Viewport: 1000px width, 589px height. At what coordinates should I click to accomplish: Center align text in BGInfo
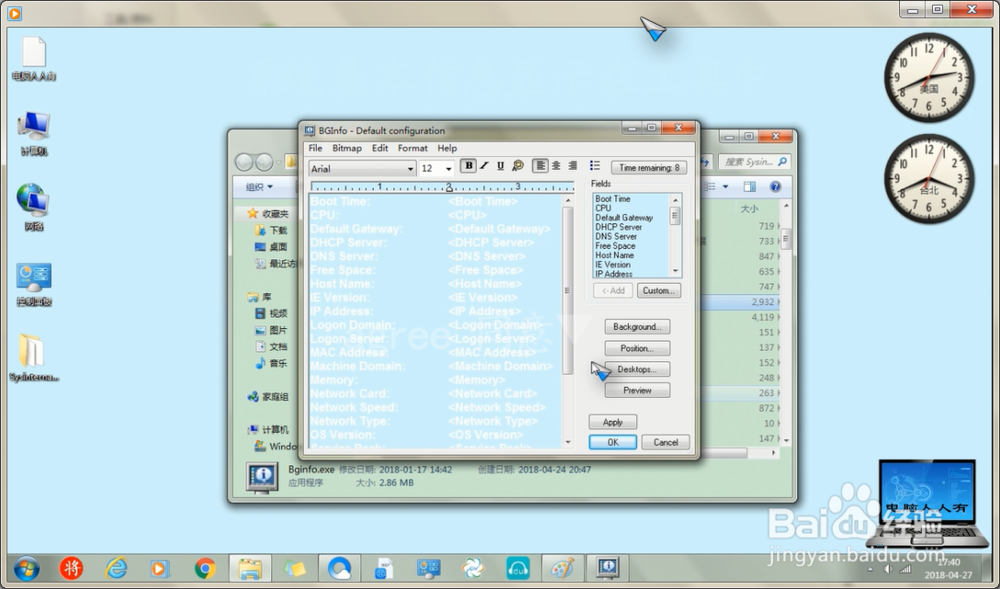point(556,166)
